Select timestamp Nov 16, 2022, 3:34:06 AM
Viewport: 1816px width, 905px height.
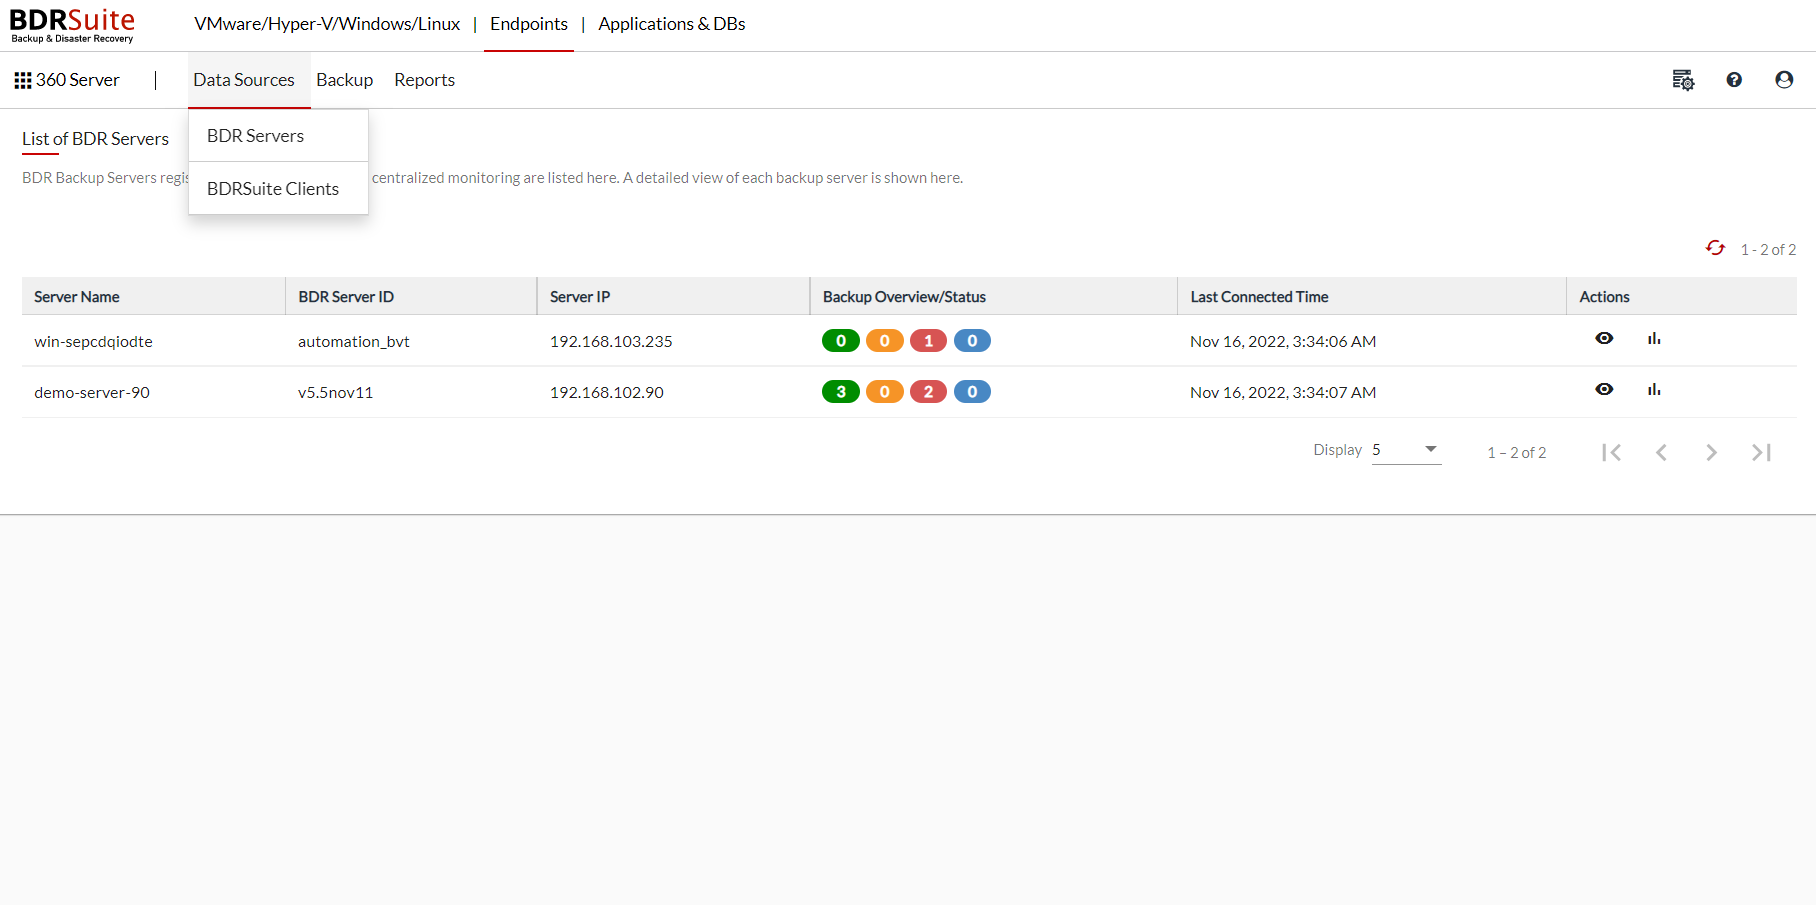point(1283,342)
